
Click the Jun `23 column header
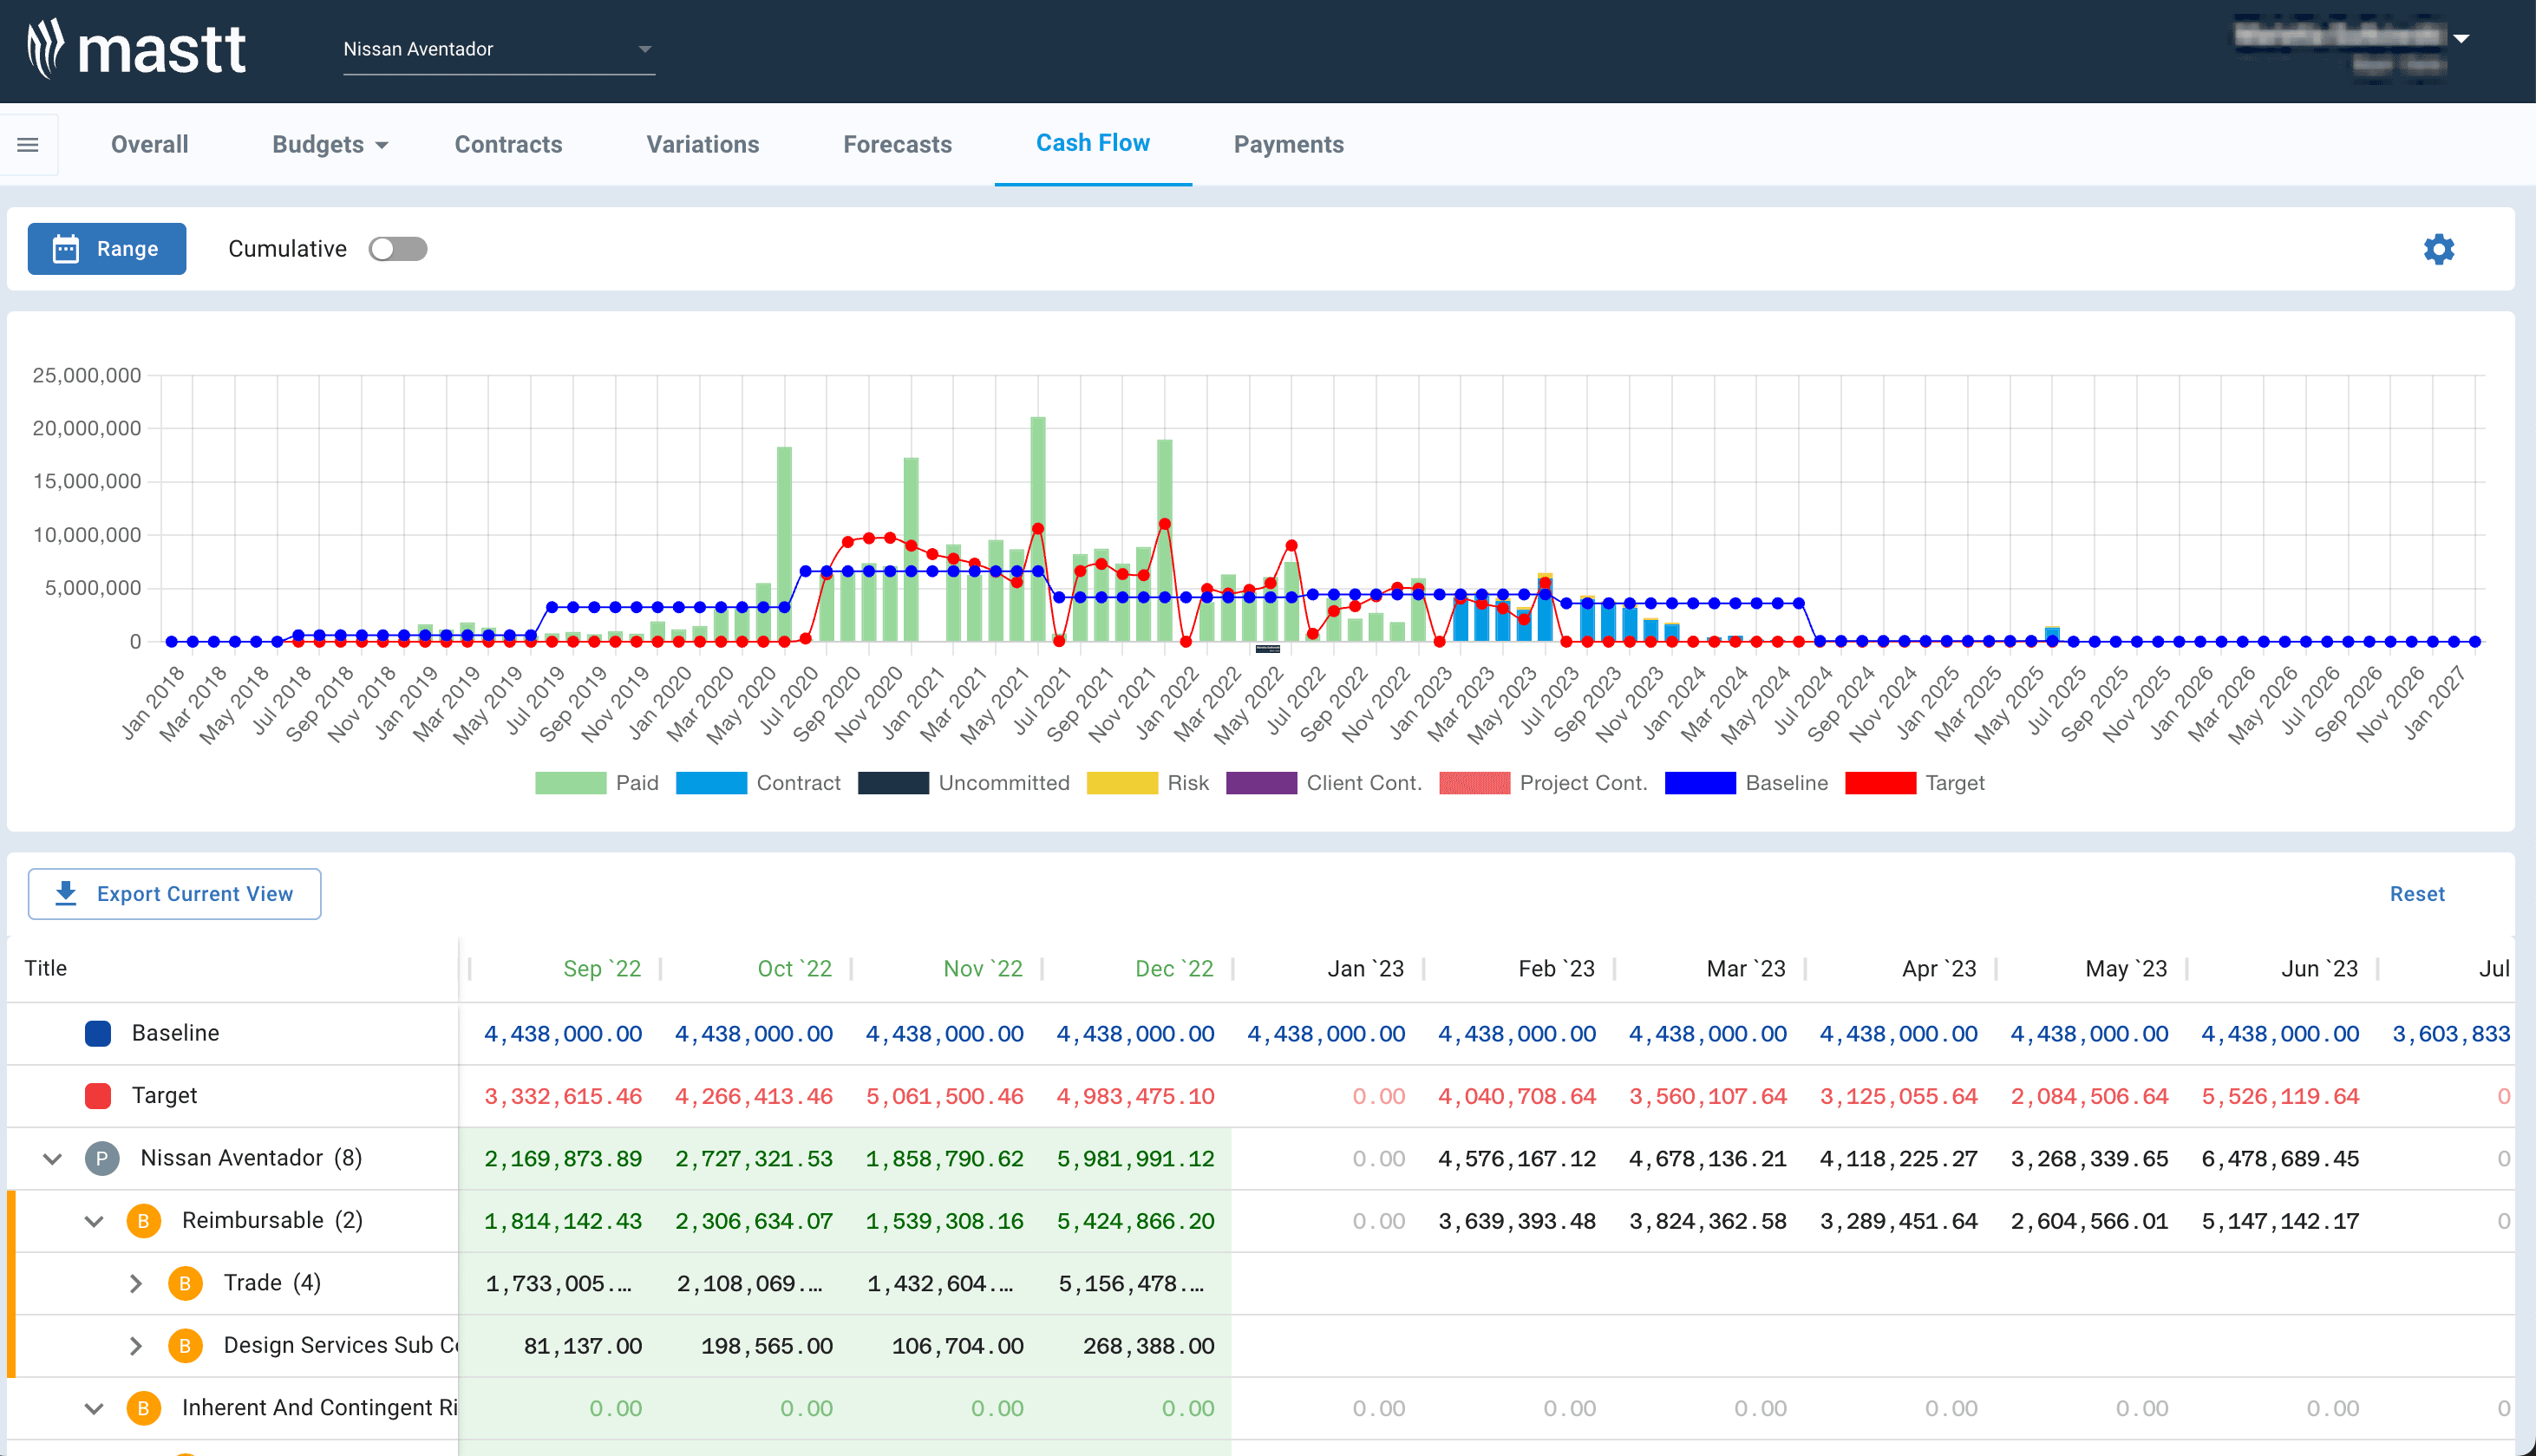pyautogui.click(x=2319, y=968)
